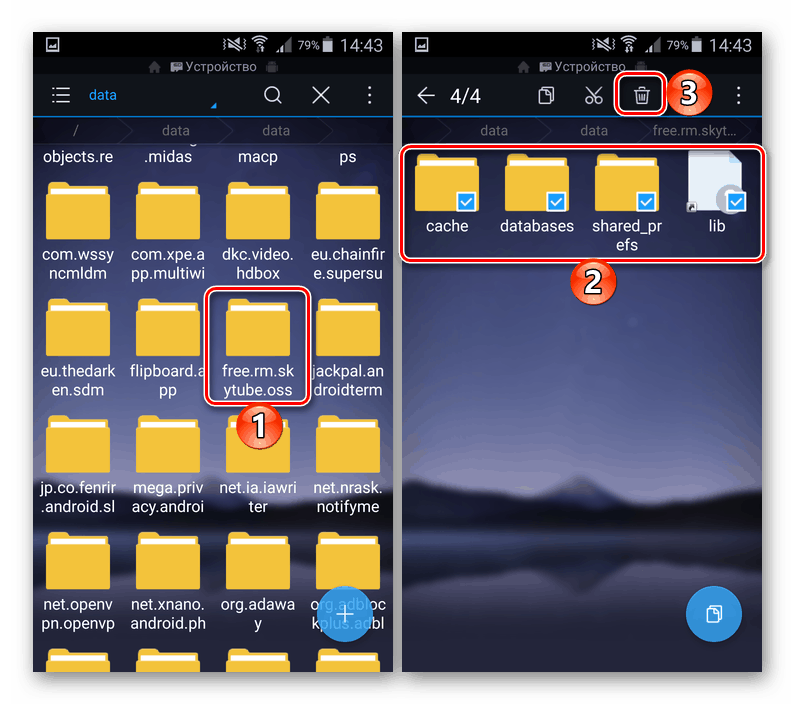794x704 pixels.
Task: Open the eu.thedarken.sdm folder
Action: (x=78, y=347)
